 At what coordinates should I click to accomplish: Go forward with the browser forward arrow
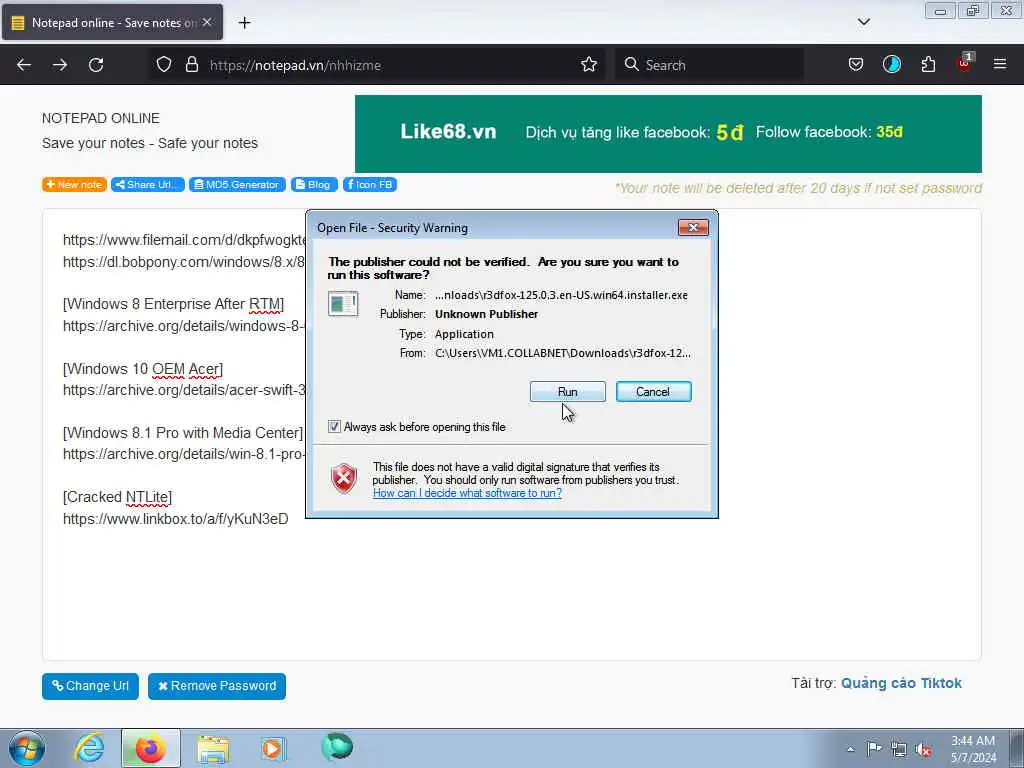[x=60, y=65]
